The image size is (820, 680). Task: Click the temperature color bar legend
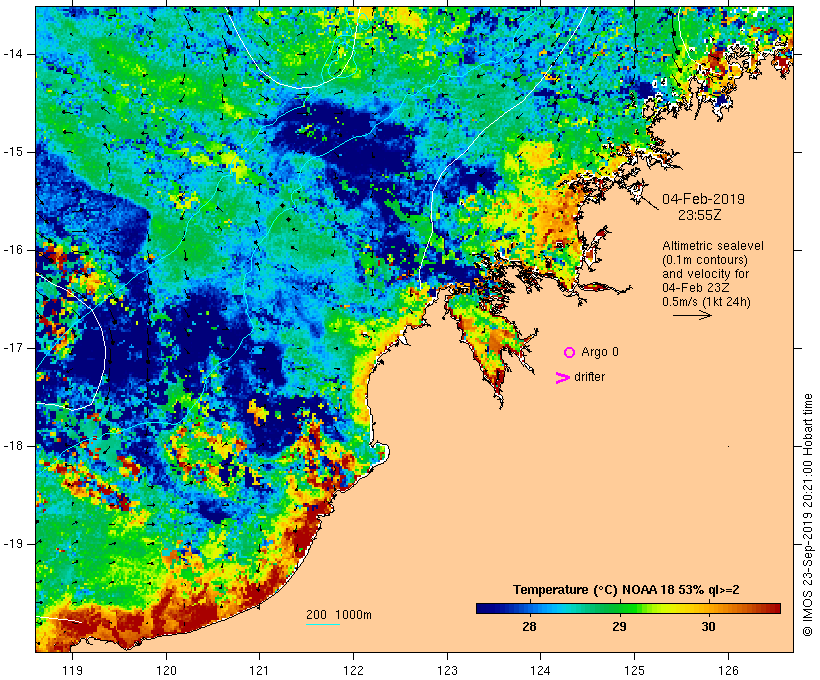pyautogui.click(x=628, y=608)
